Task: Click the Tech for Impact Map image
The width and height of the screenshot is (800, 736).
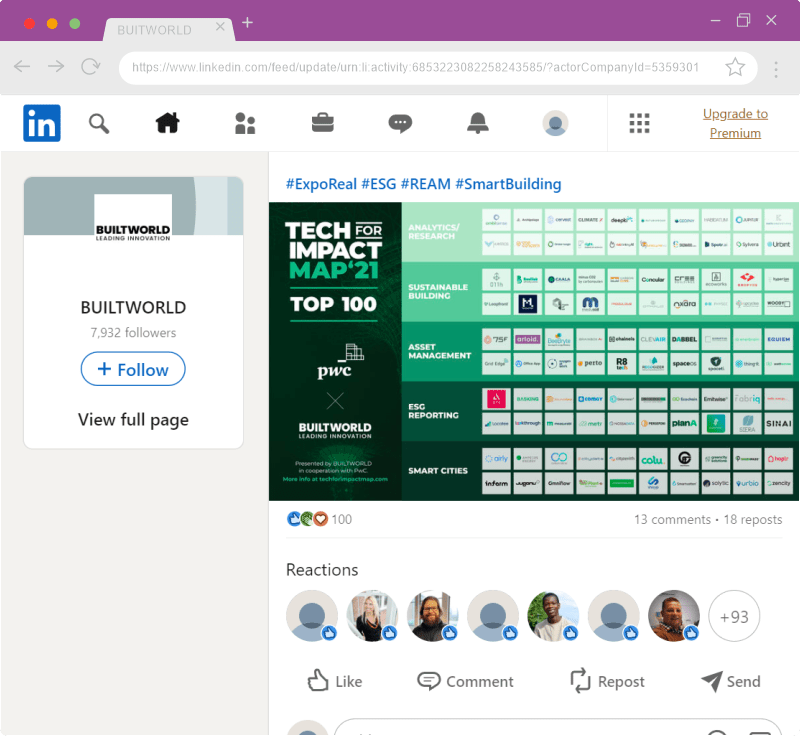Action: pyautogui.click(x=533, y=351)
